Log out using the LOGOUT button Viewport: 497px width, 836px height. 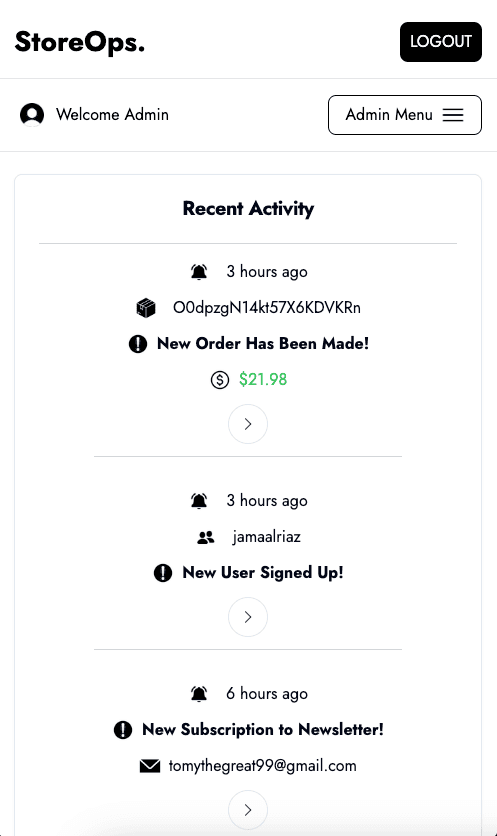[441, 42]
